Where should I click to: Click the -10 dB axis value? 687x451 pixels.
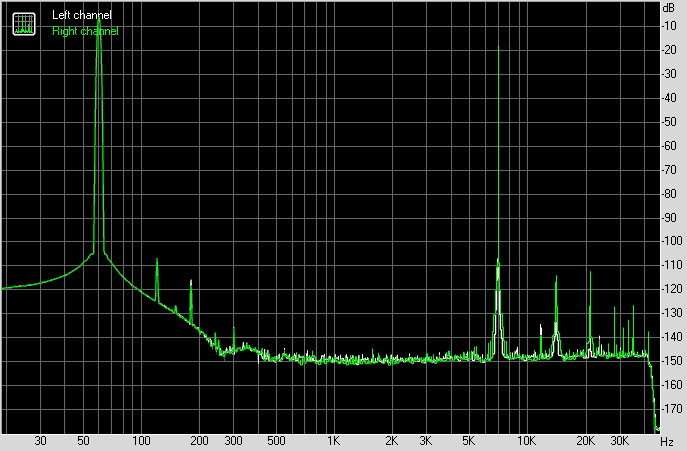coord(669,26)
